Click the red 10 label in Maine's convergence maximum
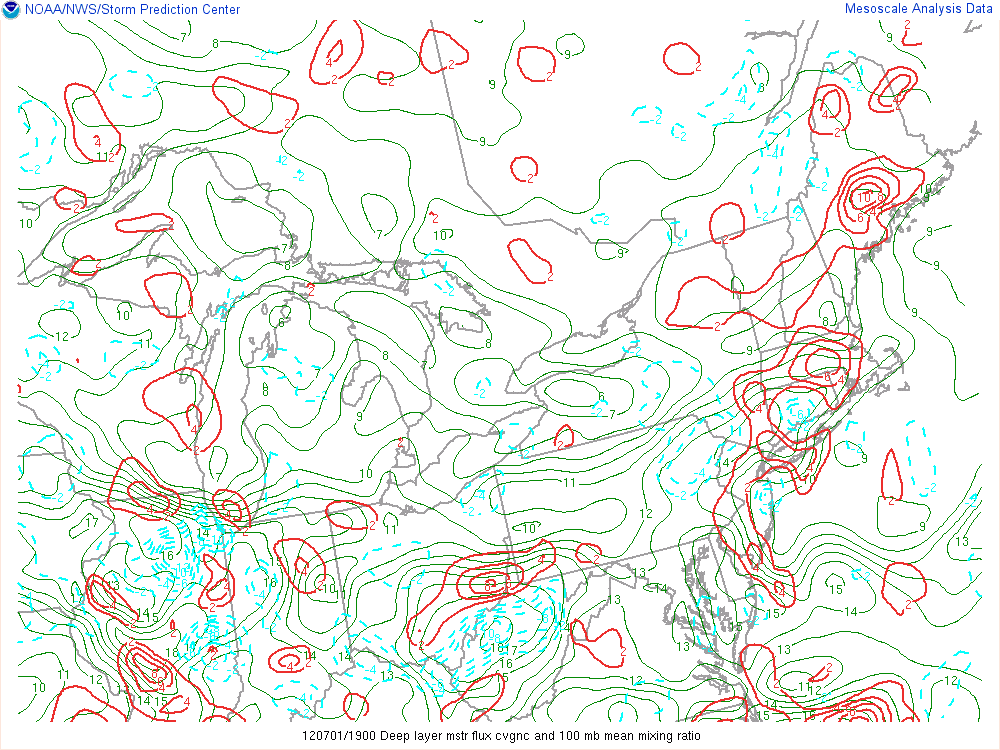Image resolution: width=1000 pixels, height=750 pixels. (x=862, y=197)
